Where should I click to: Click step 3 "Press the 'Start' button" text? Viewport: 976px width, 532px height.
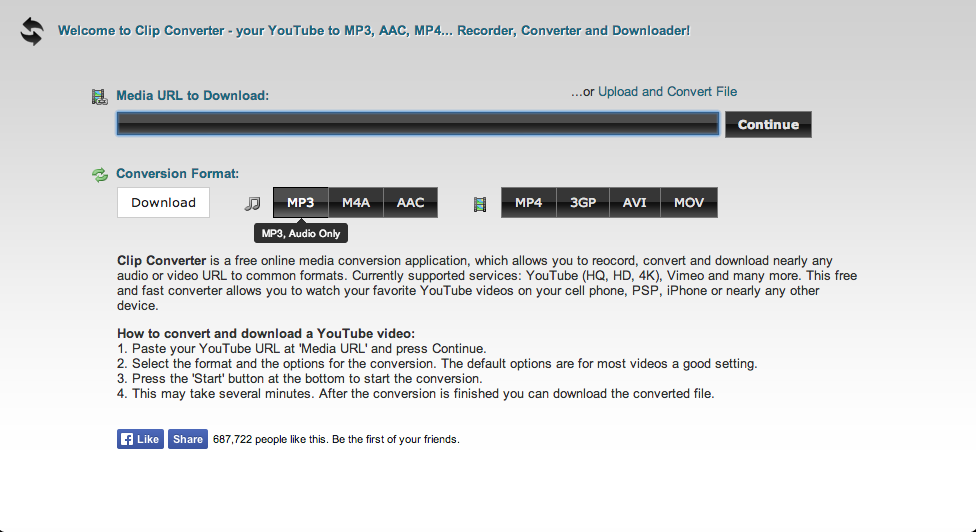tap(299, 378)
